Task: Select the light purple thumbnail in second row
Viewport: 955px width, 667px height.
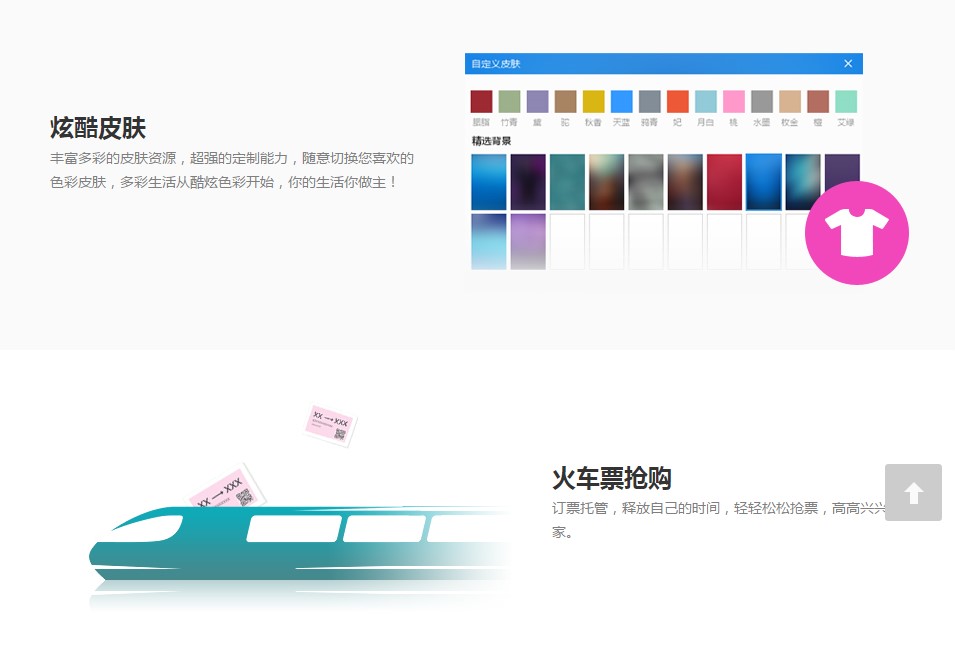Action: click(528, 242)
